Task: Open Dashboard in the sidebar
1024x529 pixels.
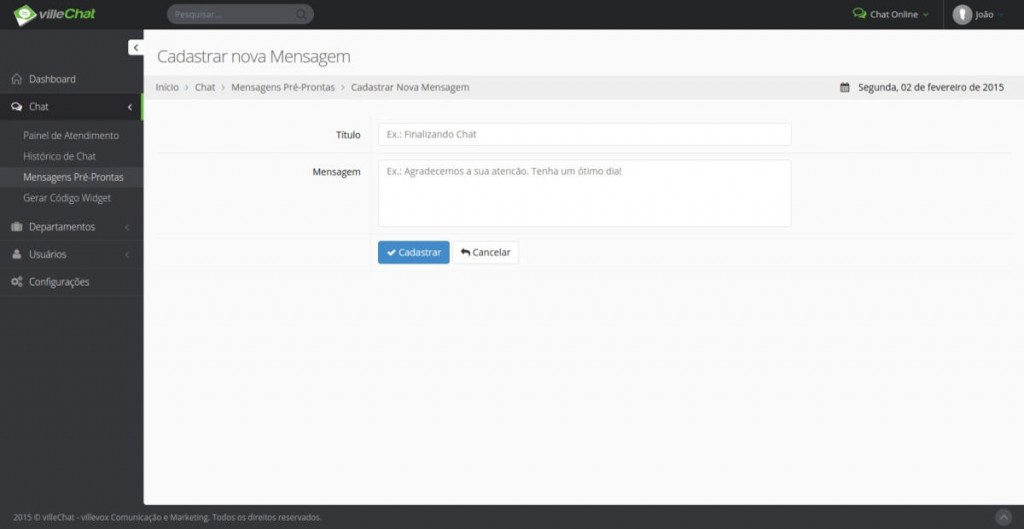Action: 71,79
